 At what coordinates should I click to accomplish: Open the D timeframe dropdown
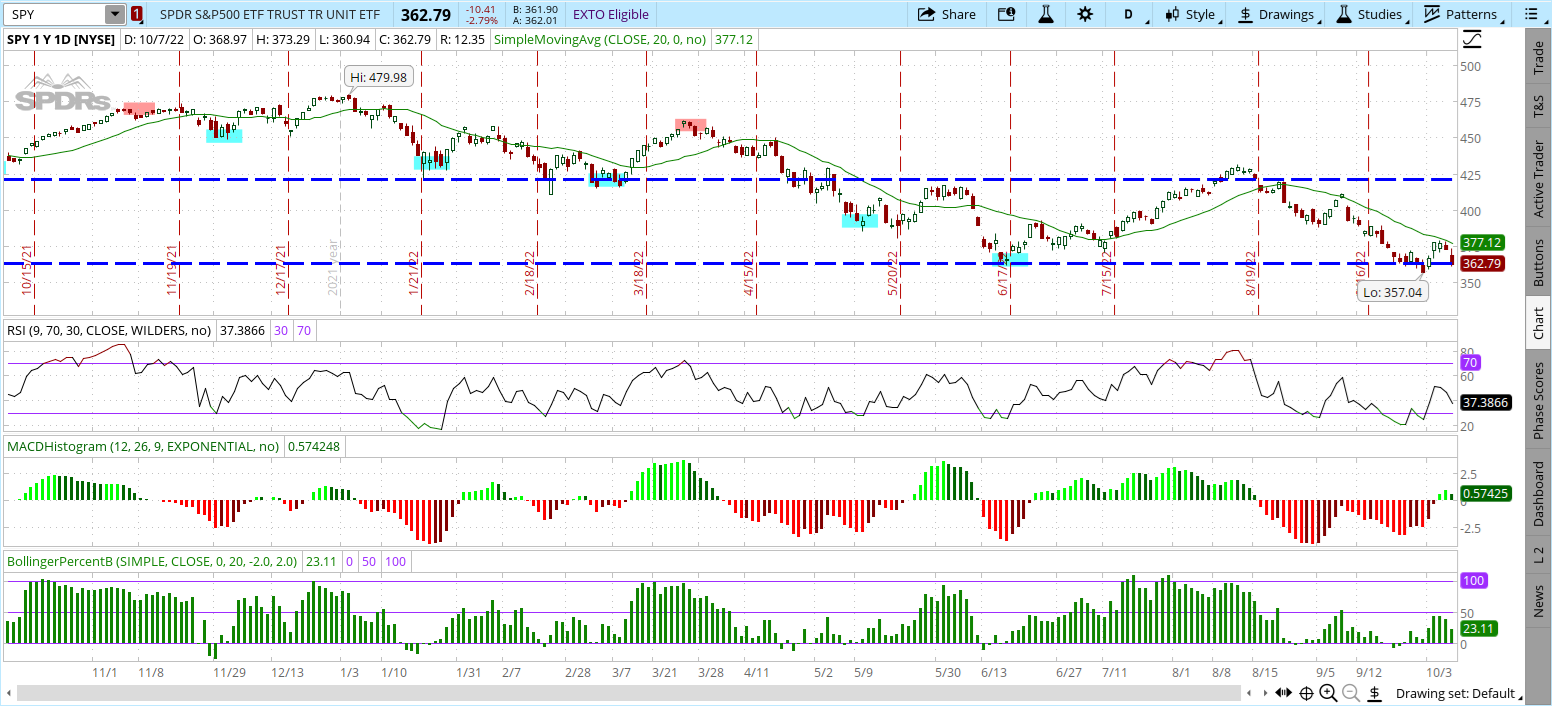coord(1129,14)
